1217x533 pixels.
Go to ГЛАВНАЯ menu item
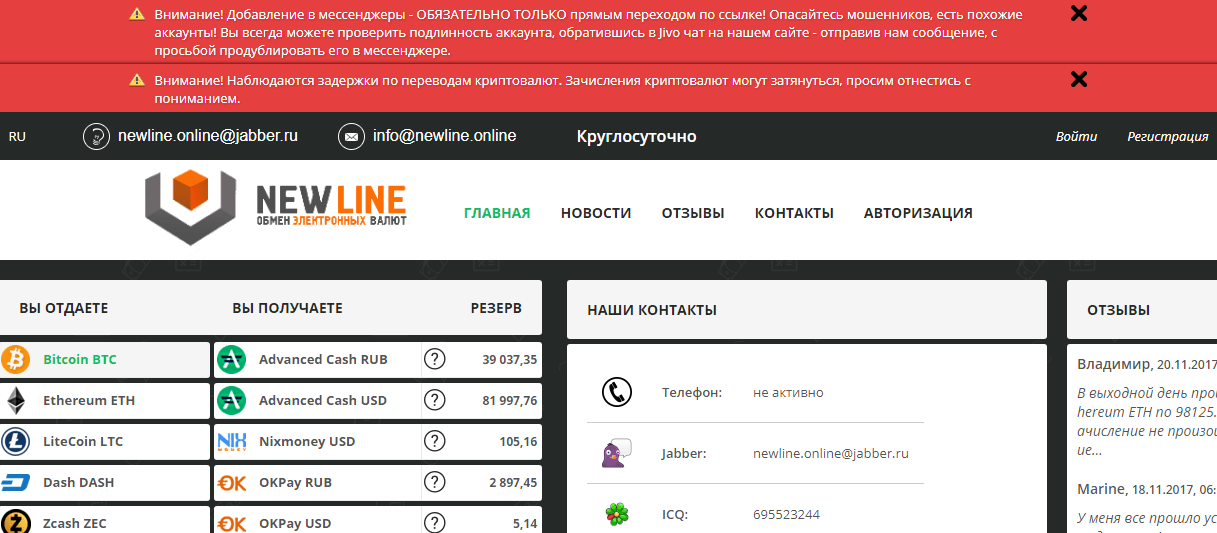coord(497,213)
